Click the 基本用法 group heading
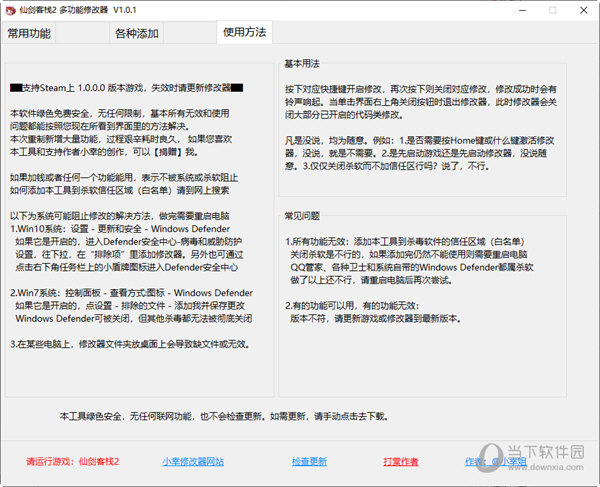 click(302, 64)
